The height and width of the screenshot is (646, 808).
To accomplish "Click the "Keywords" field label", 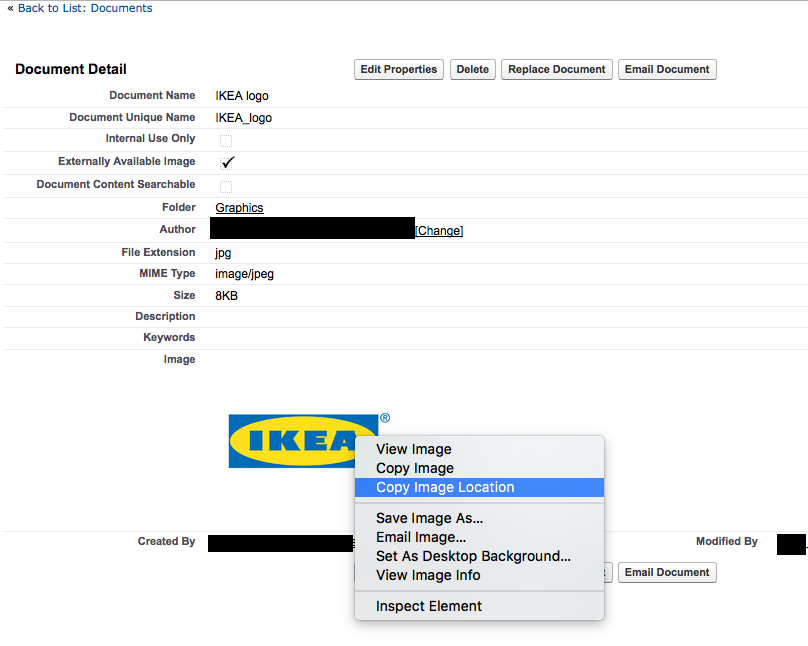I will click(169, 337).
